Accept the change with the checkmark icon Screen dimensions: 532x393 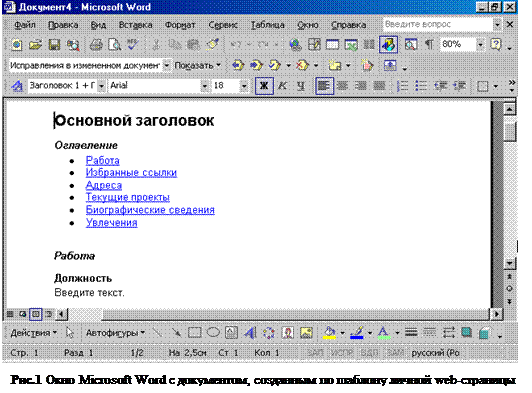pos(274,65)
